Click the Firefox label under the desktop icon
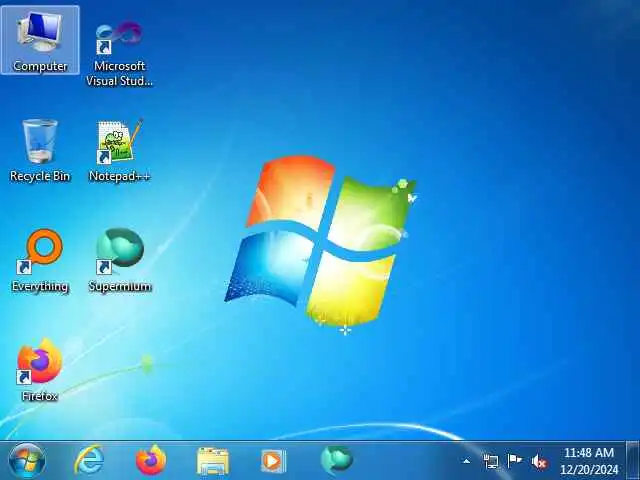The image size is (640, 480). 40,396
